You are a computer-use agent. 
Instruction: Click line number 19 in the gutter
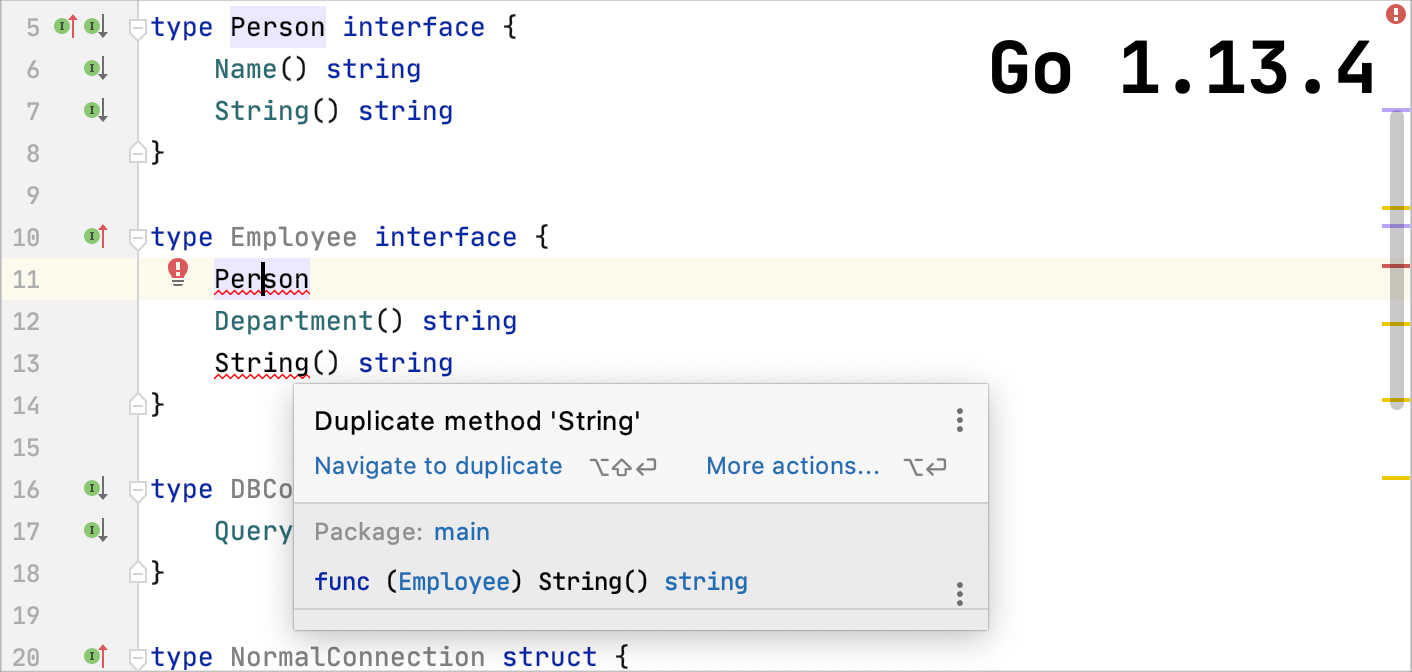27,615
